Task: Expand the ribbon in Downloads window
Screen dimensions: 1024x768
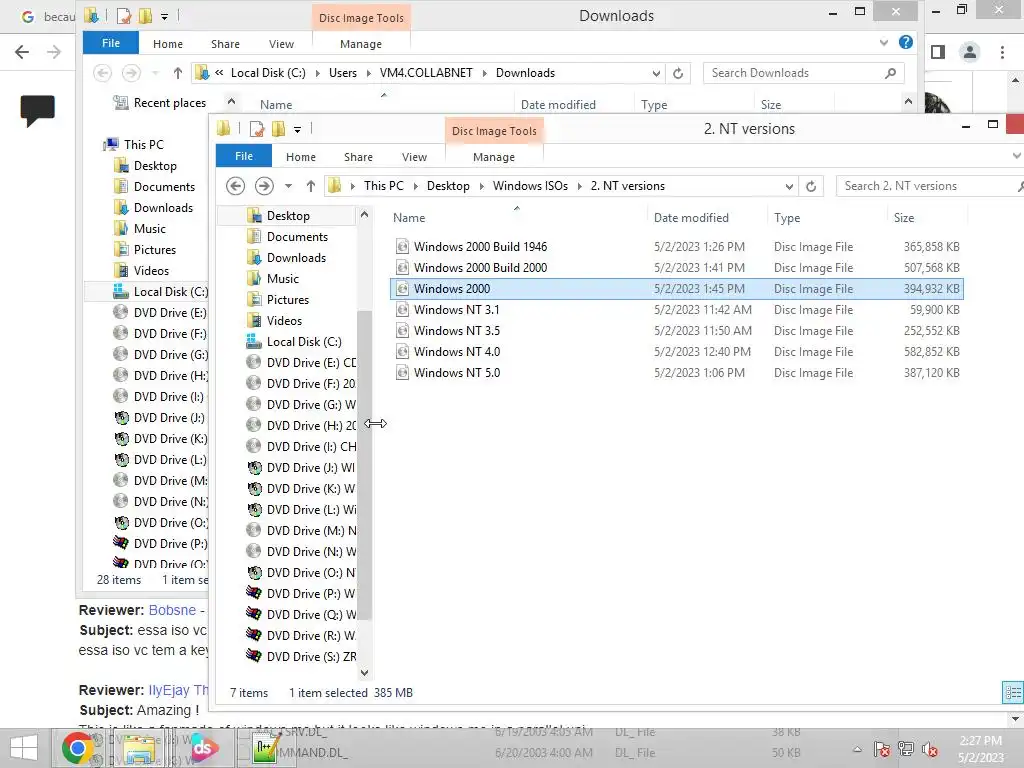Action: tap(884, 42)
